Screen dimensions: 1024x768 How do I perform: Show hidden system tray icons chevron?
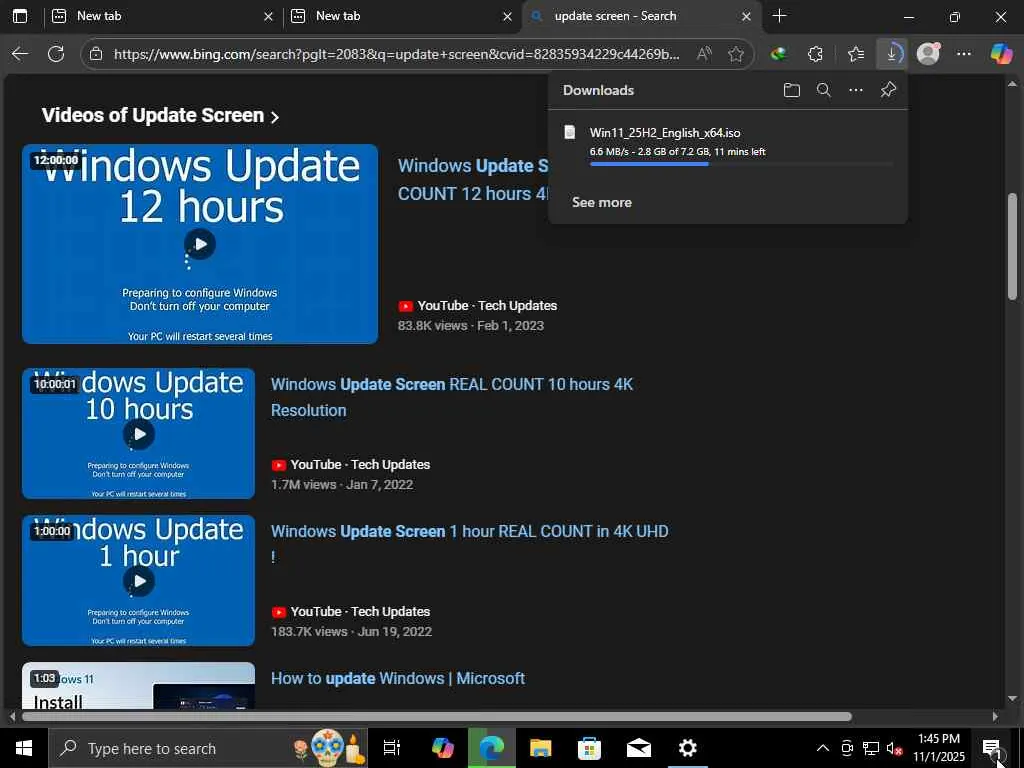823,748
